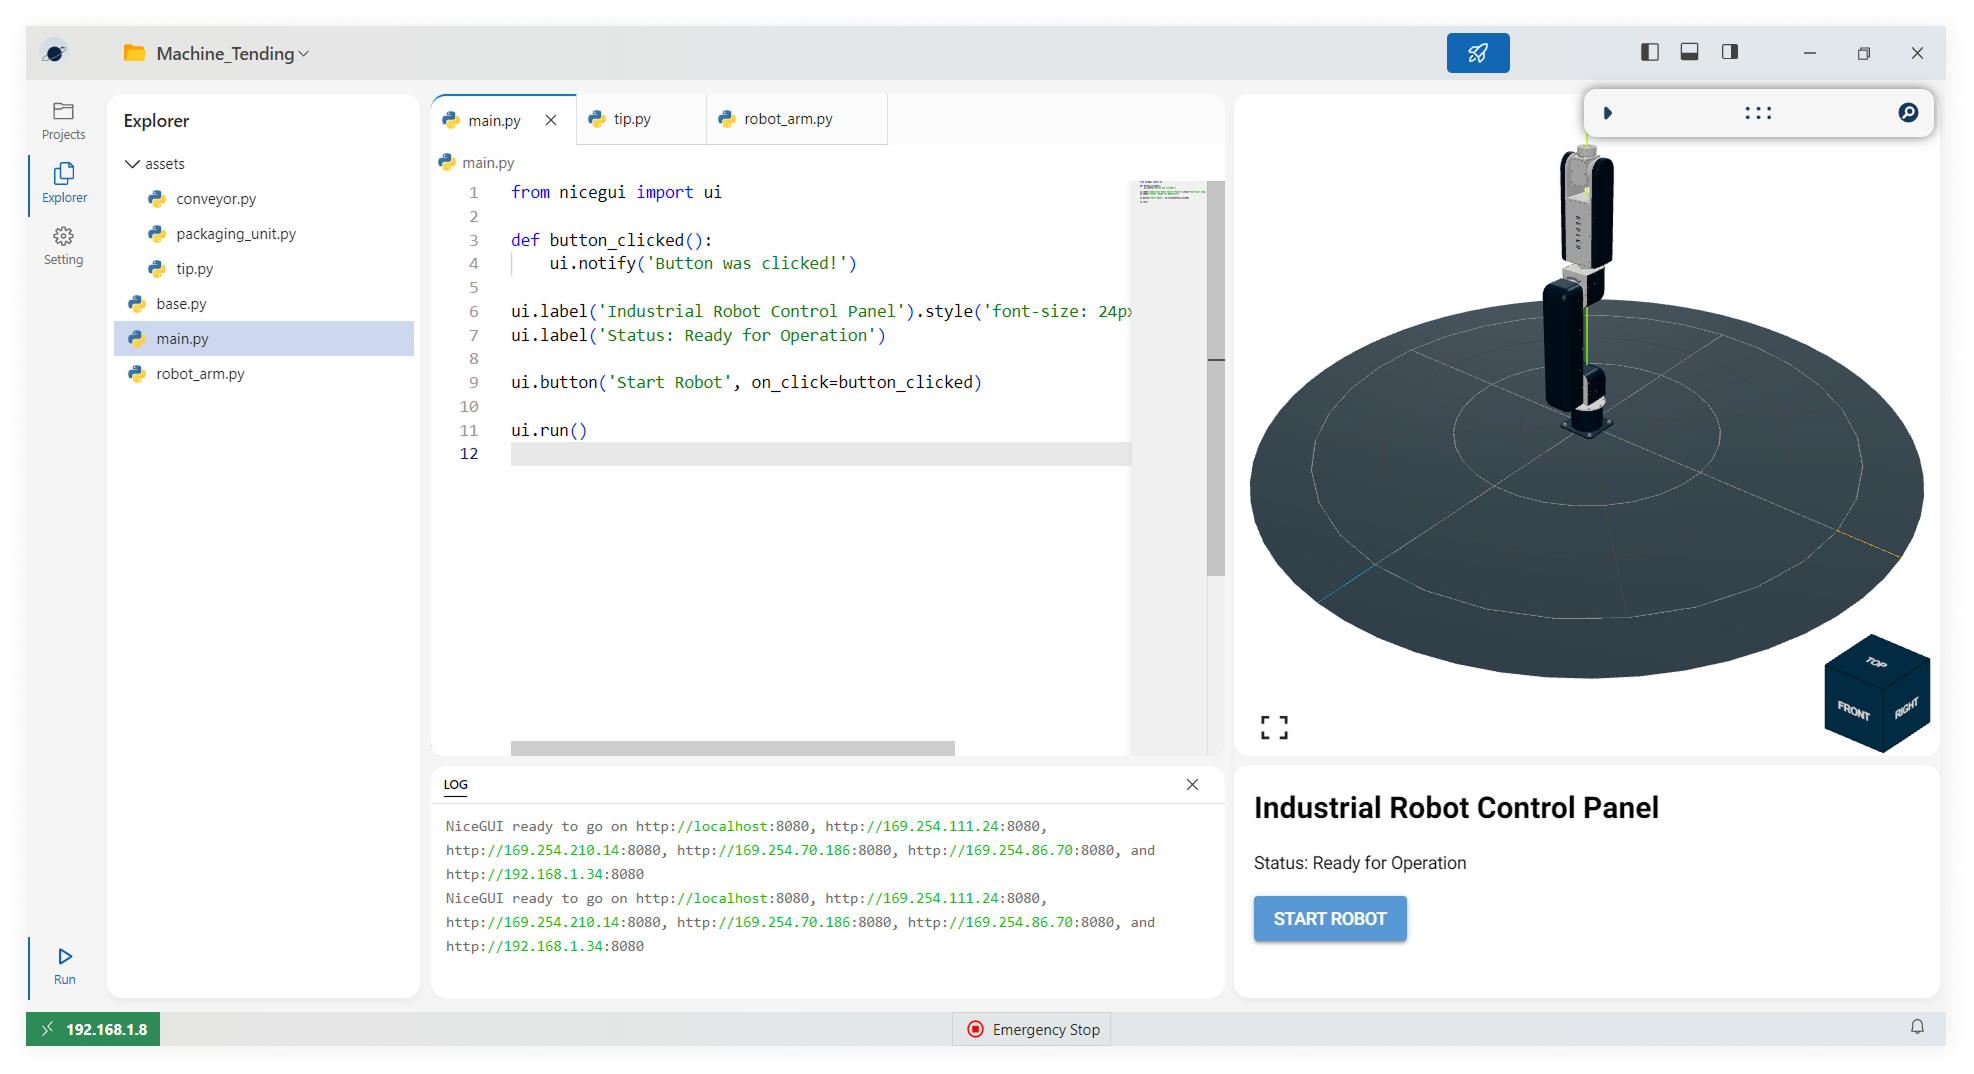Switch to the tip.py tab
The height and width of the screenshot is (1074, 1974).
(632, 119)
